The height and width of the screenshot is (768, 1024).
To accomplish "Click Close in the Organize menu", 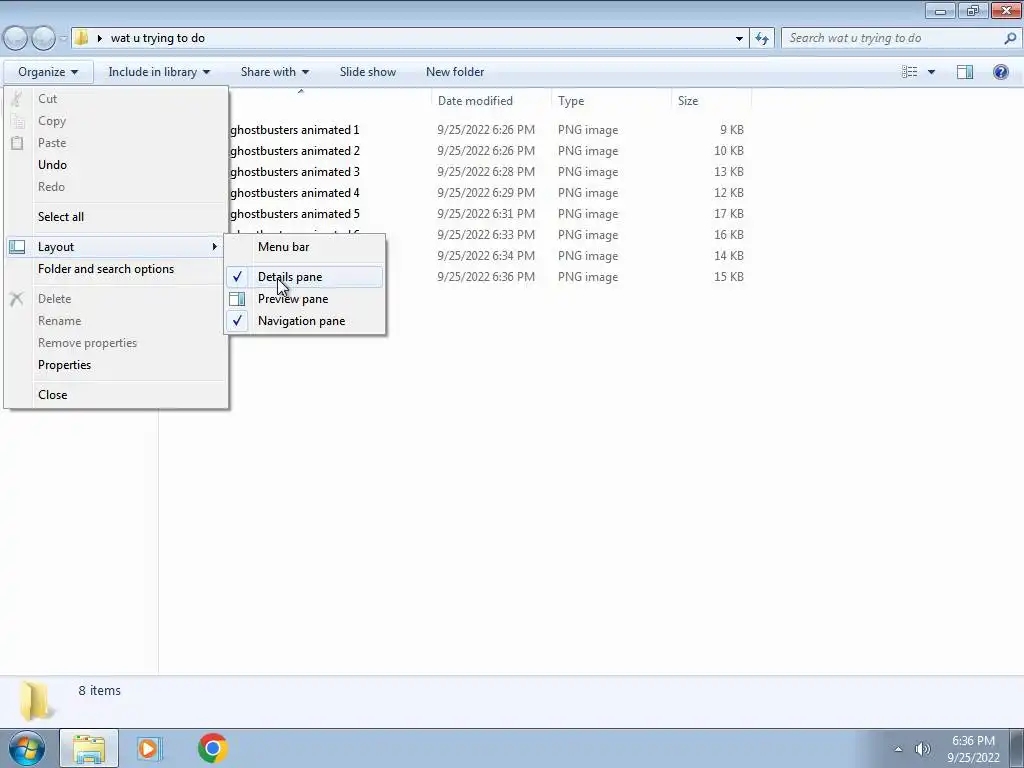I will click(x=118, y=395).
